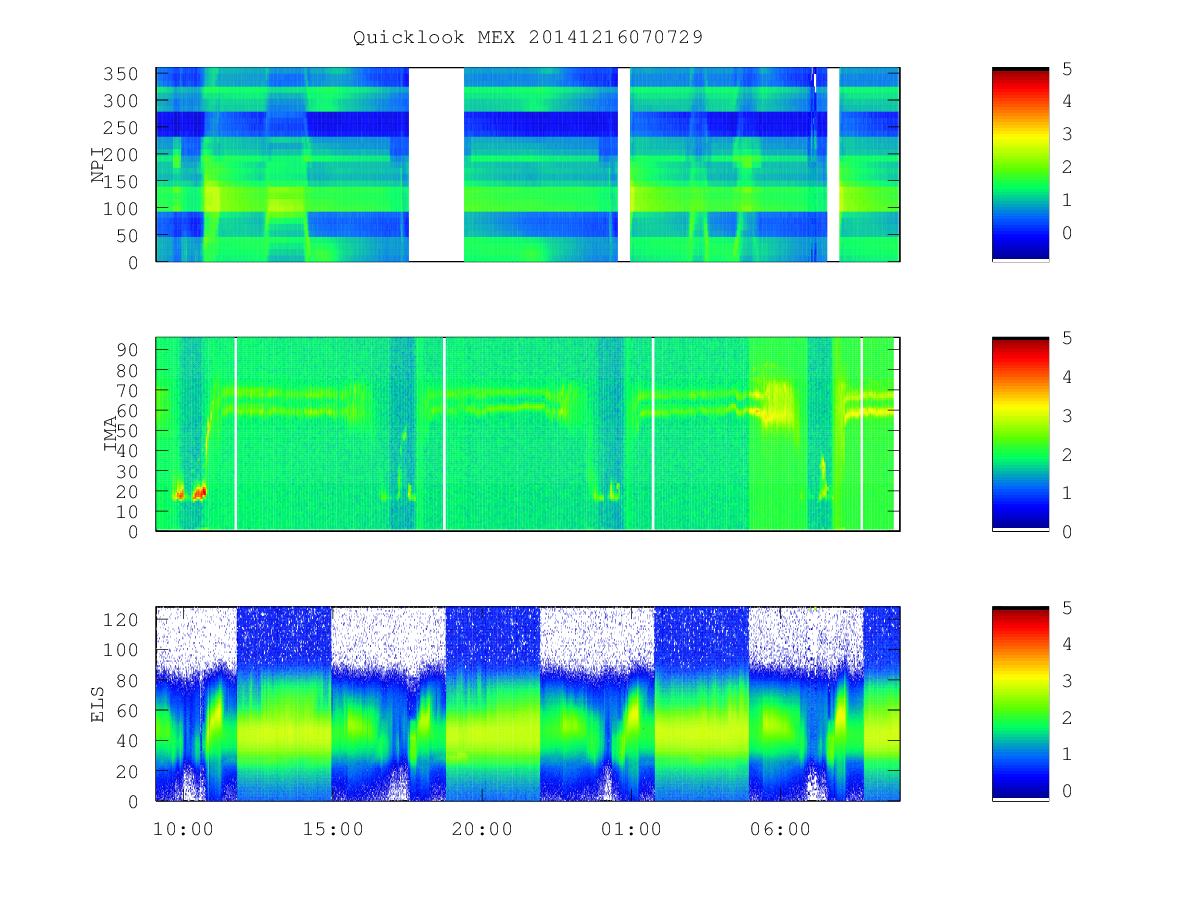Click the 3 label on NPI colorbar
This screenshot has height=900, width=1200.
(x=1067, y=134)
